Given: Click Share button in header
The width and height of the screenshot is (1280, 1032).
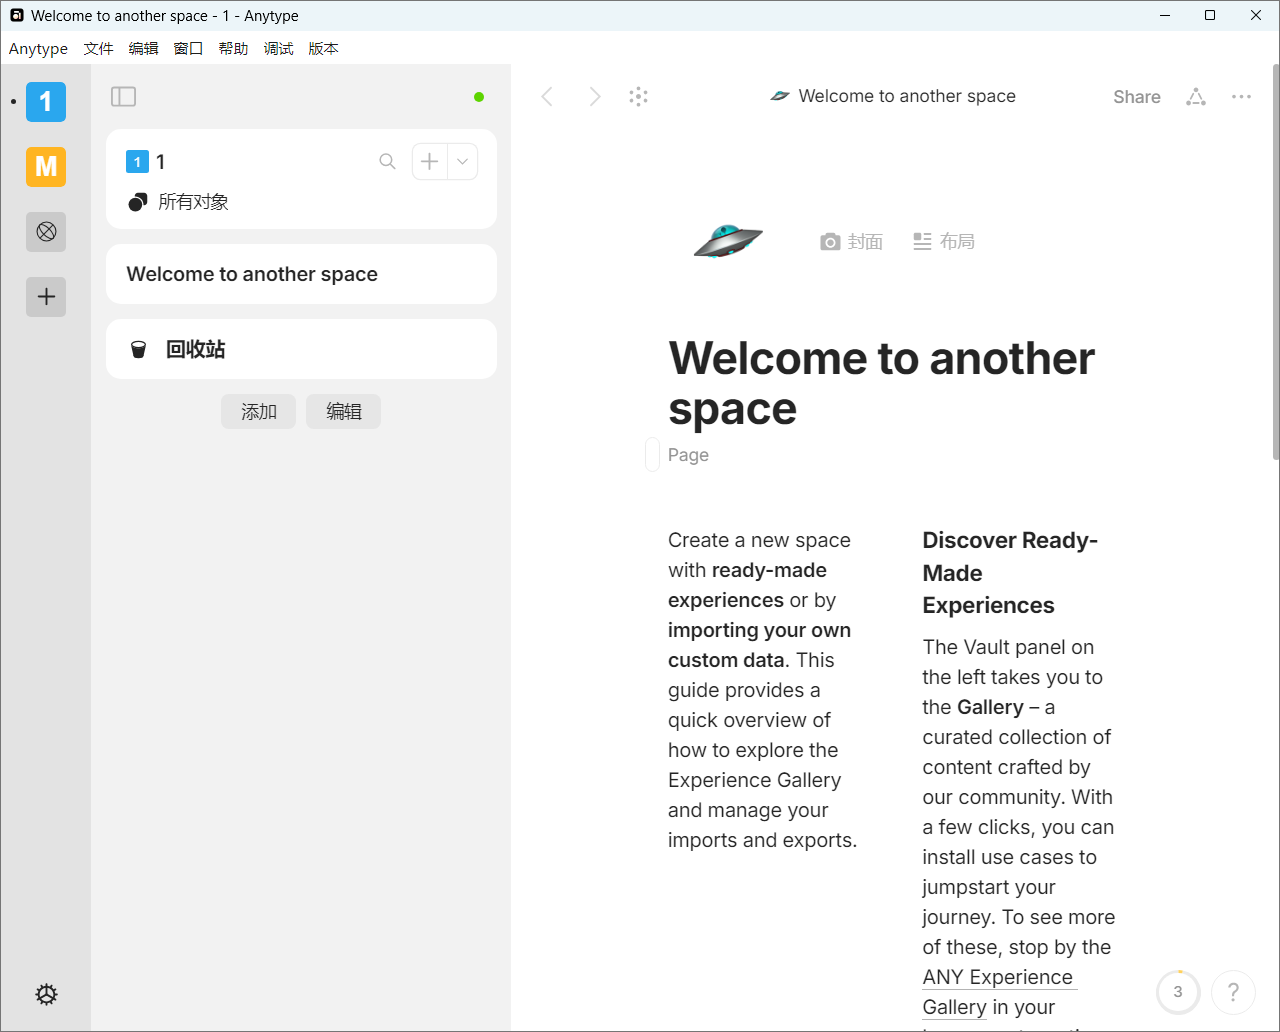Looking at the screenshot, I should tap(1137, 97).
